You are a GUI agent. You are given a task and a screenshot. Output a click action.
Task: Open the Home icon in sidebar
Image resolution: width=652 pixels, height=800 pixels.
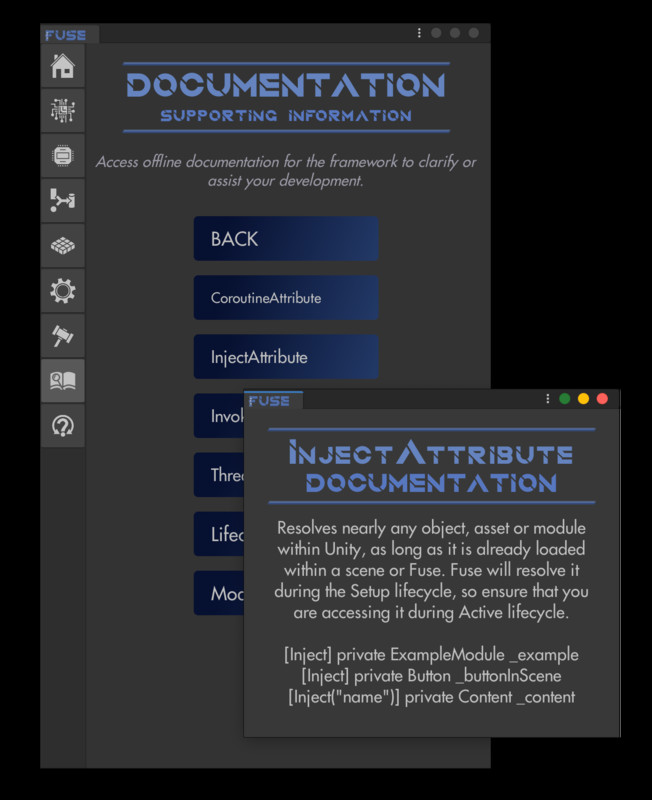[x=63, y=66]
